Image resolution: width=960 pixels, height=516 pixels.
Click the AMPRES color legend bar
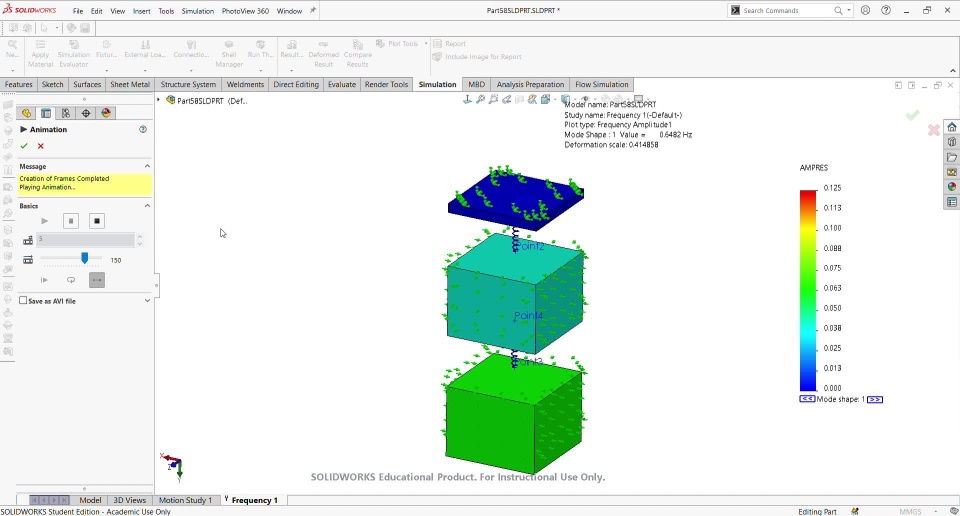pyautogui.click(x=808, y=290)
